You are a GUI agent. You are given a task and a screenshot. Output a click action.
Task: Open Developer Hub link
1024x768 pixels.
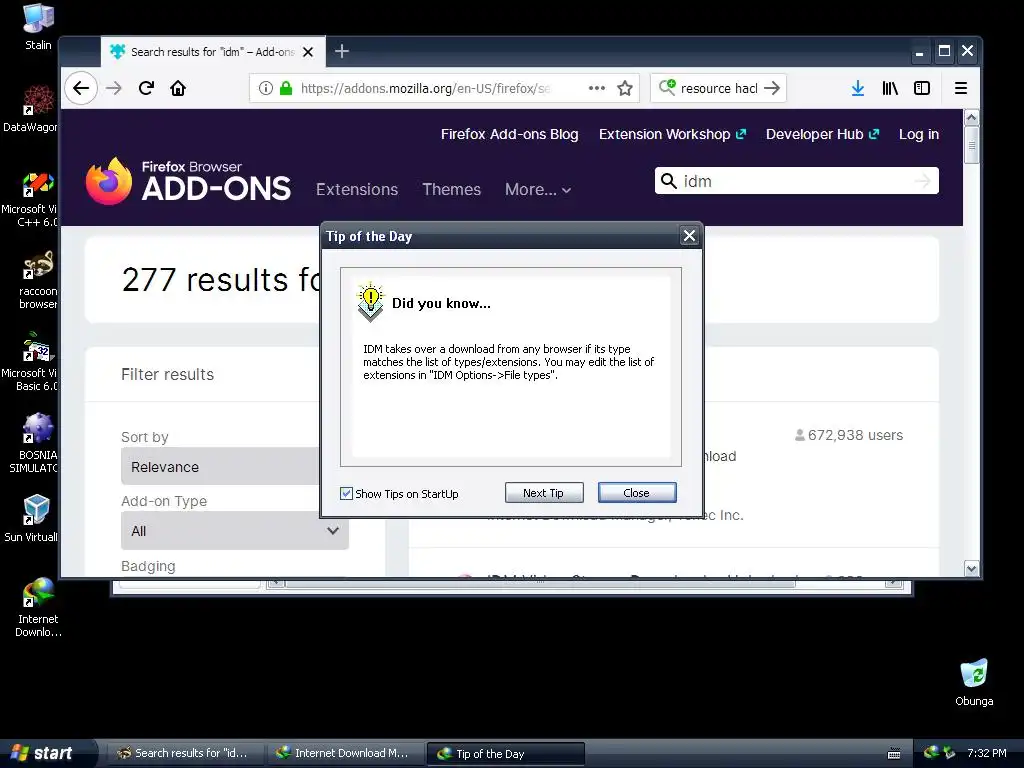pos(822,134)
